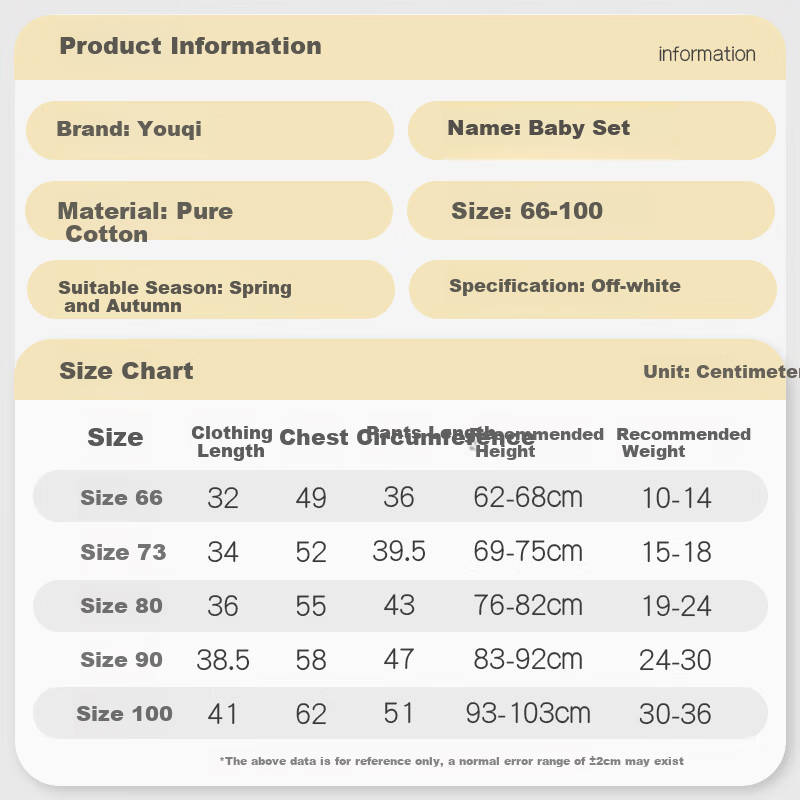The width and height of the screenshot is (800, 800).
Task: Click the reference data disclaimer note
Action: (452, 761)
